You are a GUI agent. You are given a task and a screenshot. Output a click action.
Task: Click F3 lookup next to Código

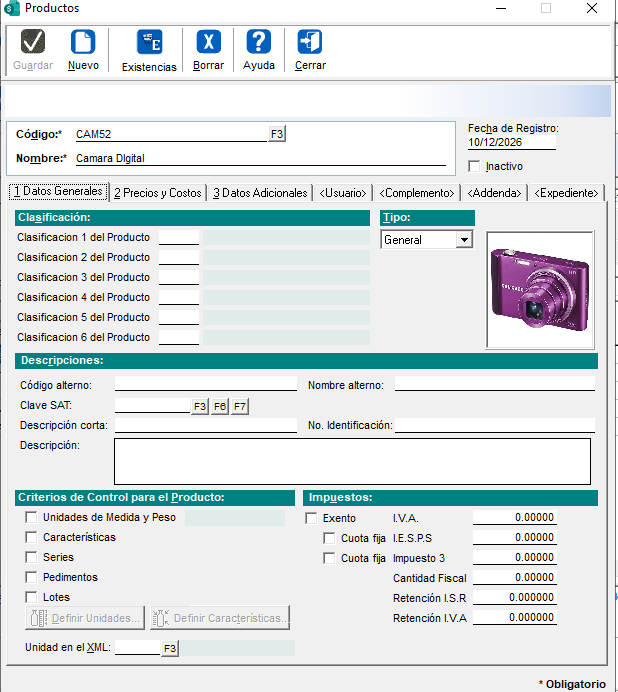277,134
